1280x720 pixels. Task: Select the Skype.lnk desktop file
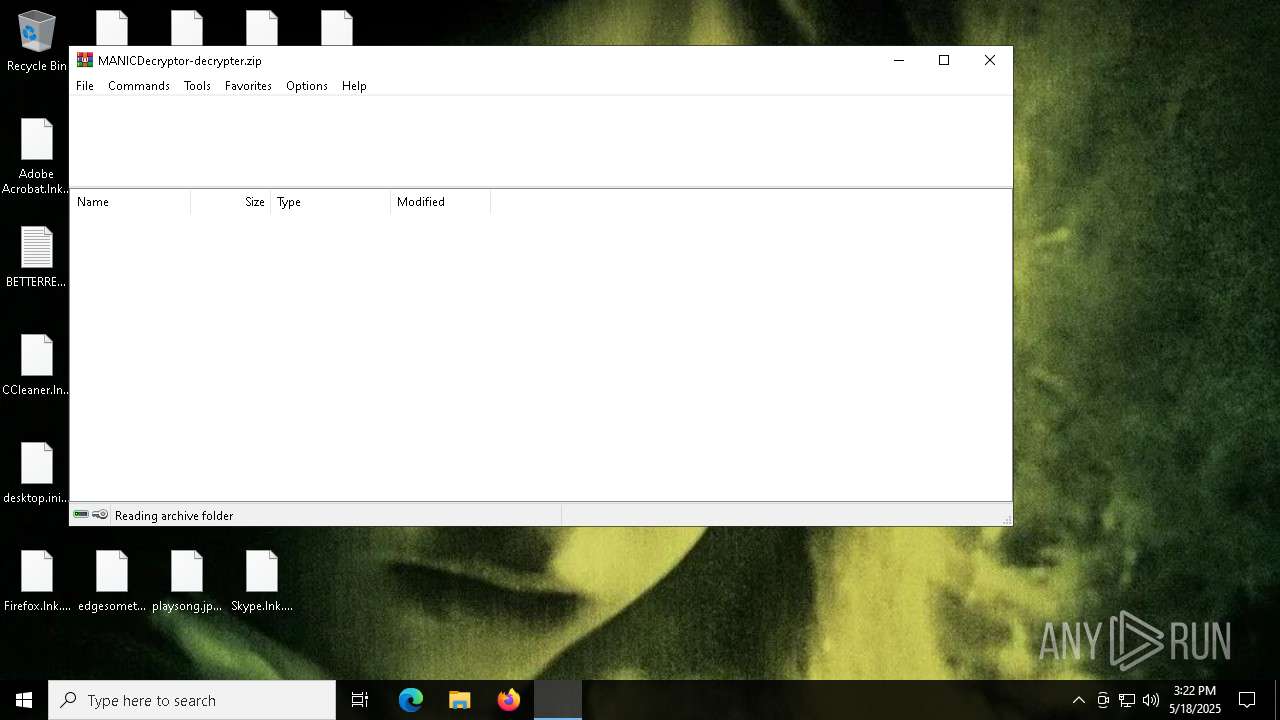[262, 582]
